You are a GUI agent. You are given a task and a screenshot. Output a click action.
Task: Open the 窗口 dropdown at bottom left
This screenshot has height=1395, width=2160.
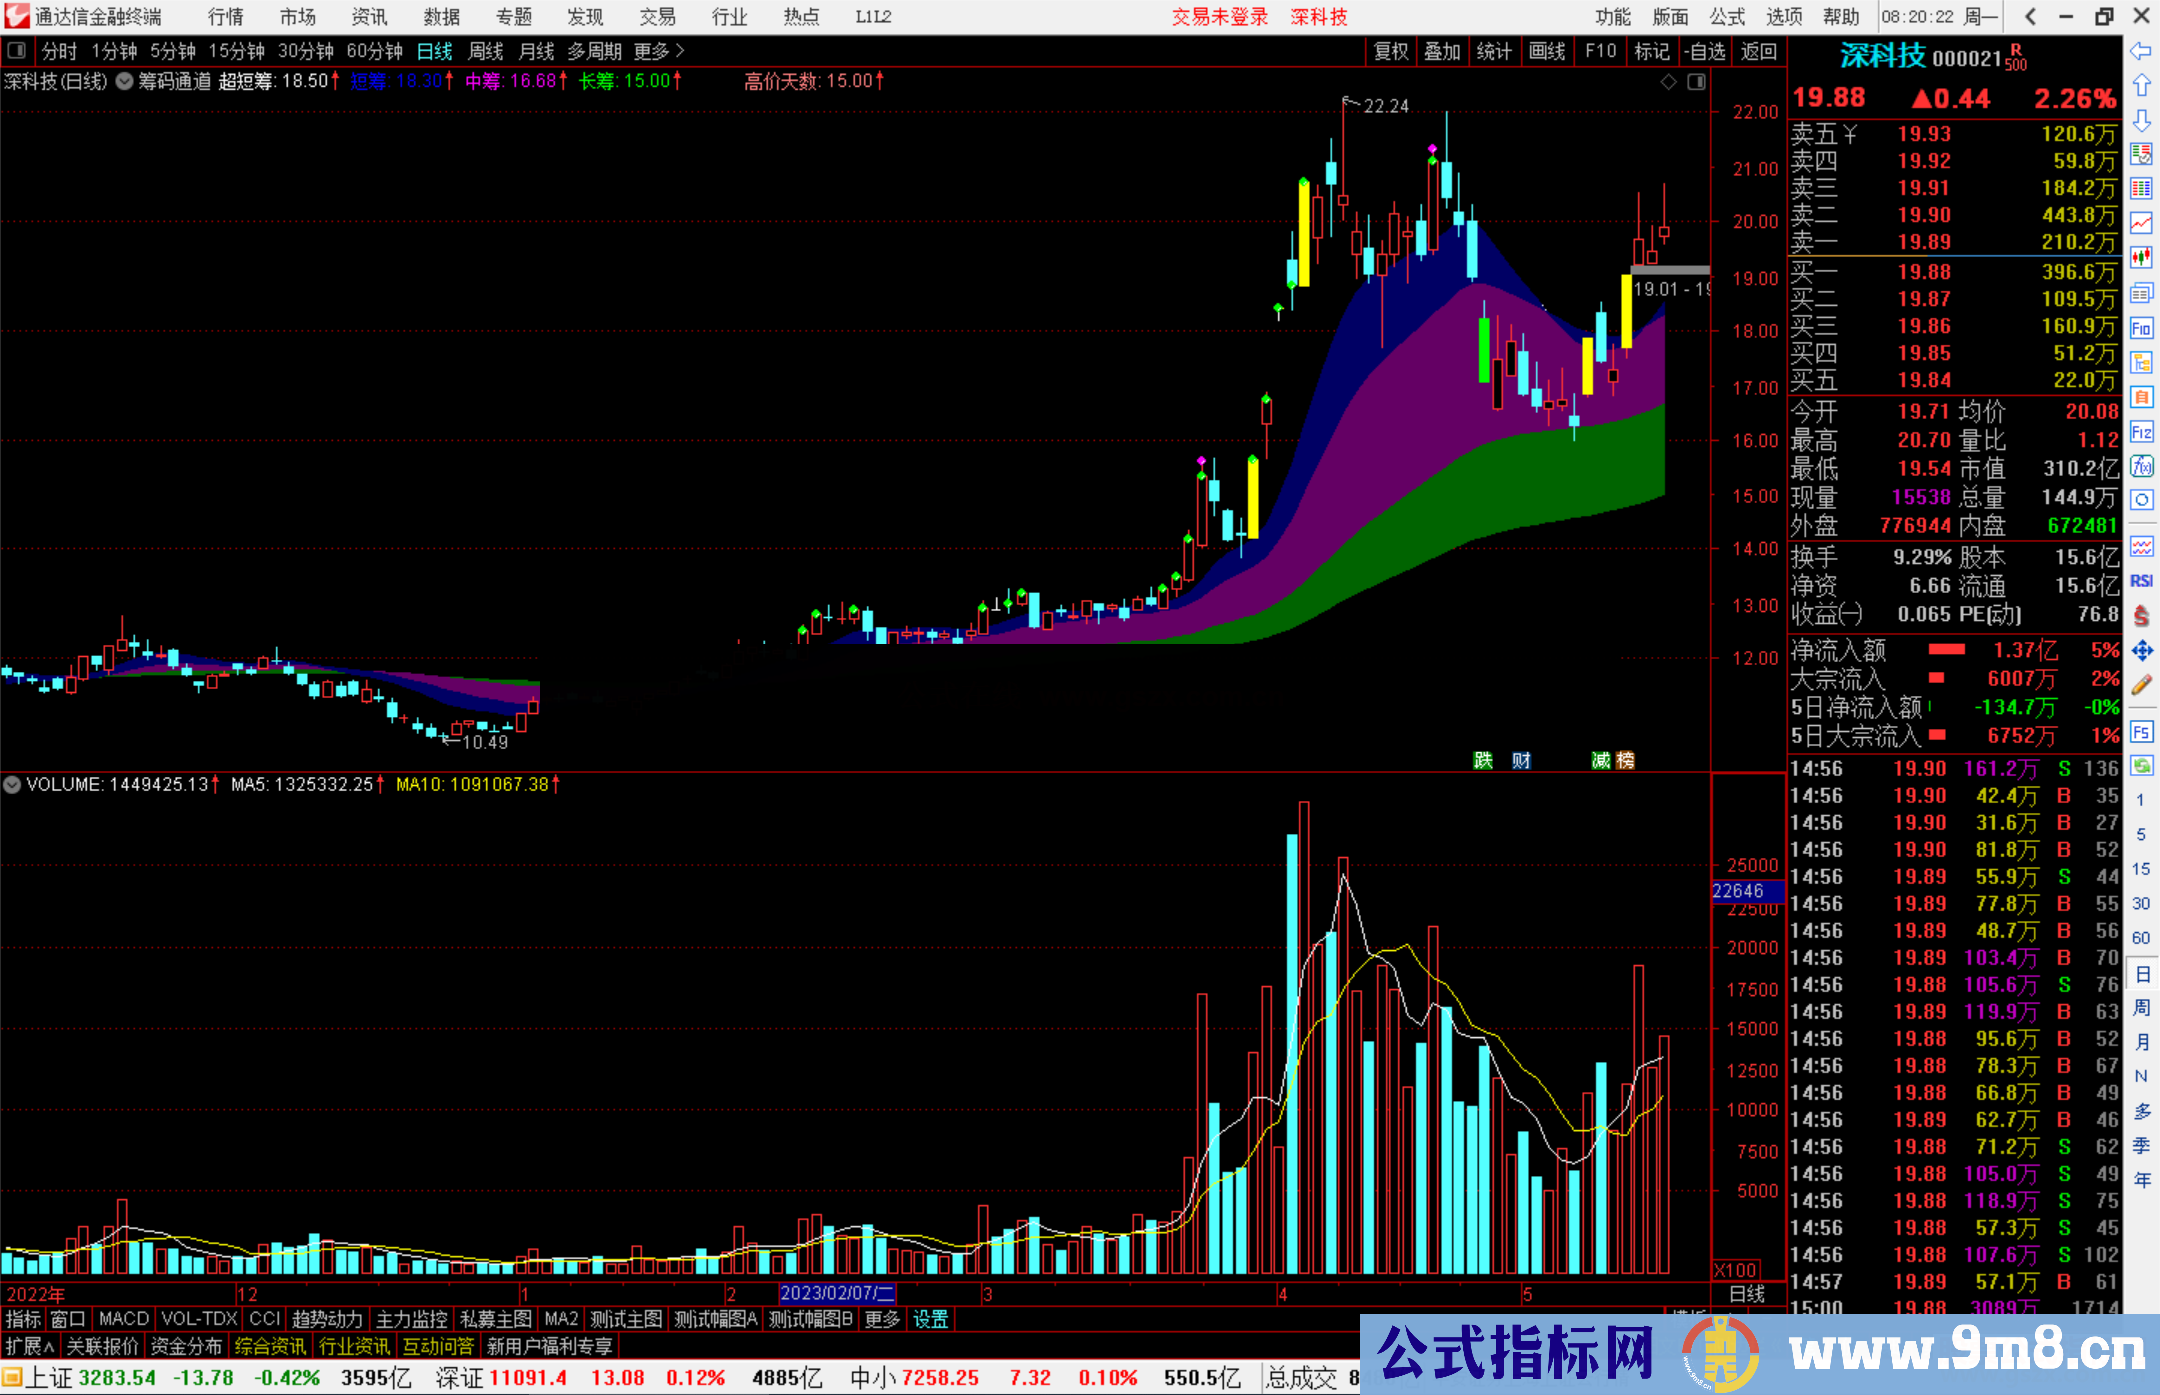tap(68, 1319)
